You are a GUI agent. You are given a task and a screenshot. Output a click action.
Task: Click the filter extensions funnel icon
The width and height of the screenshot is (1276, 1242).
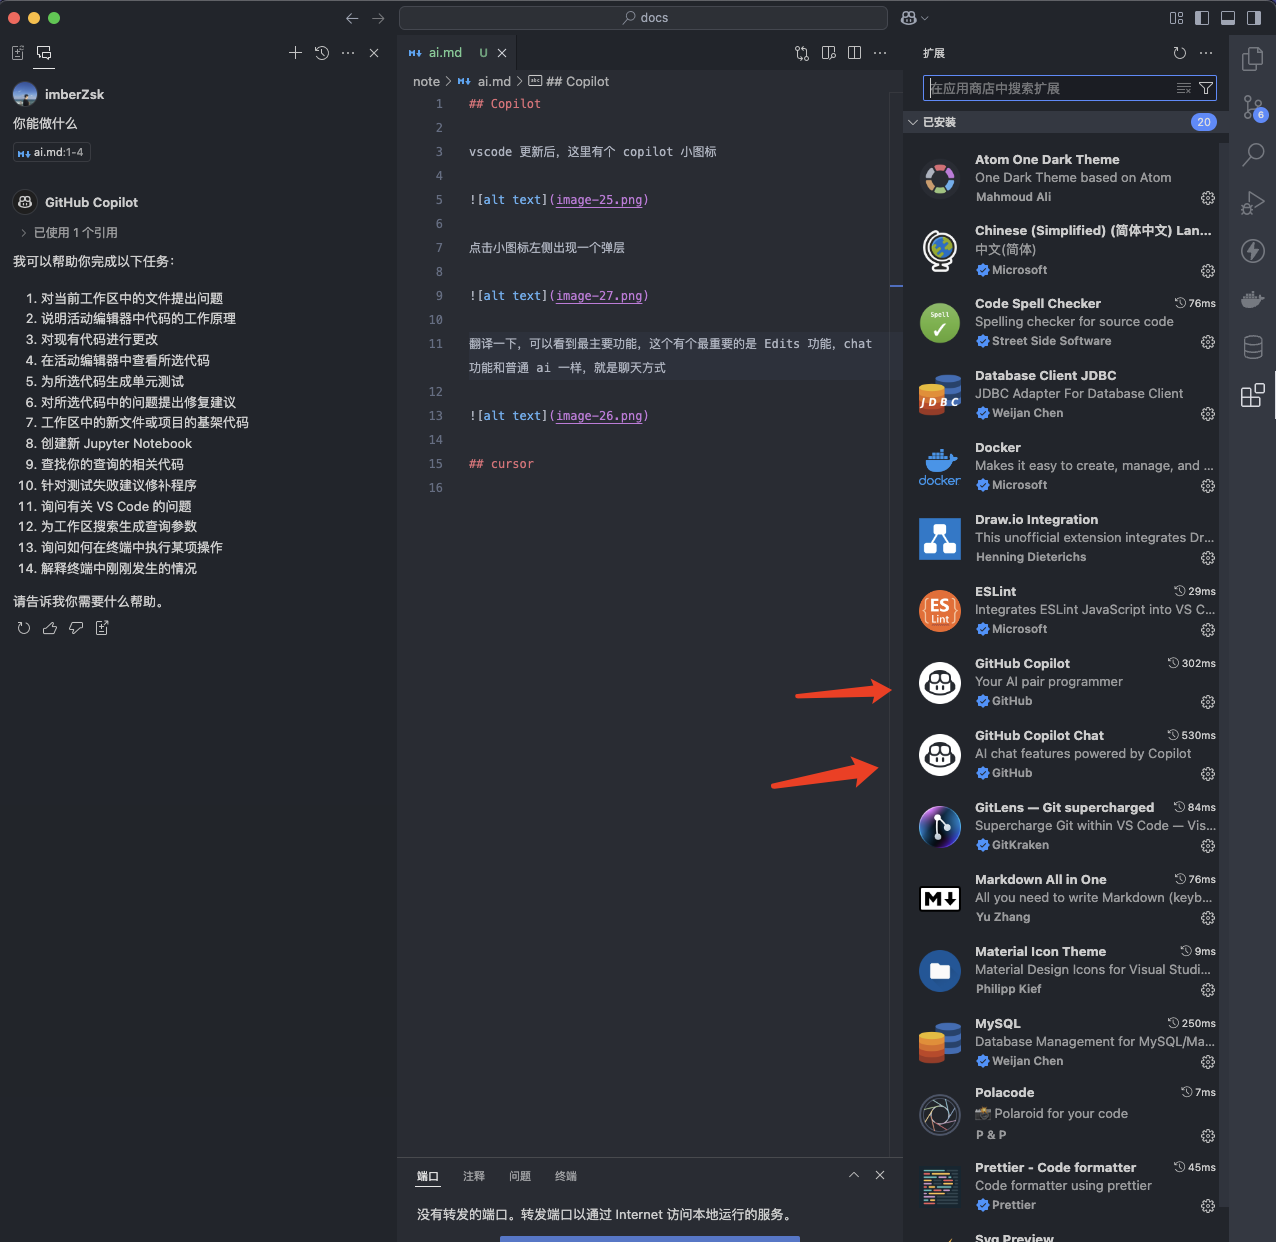coord(1206,88)
